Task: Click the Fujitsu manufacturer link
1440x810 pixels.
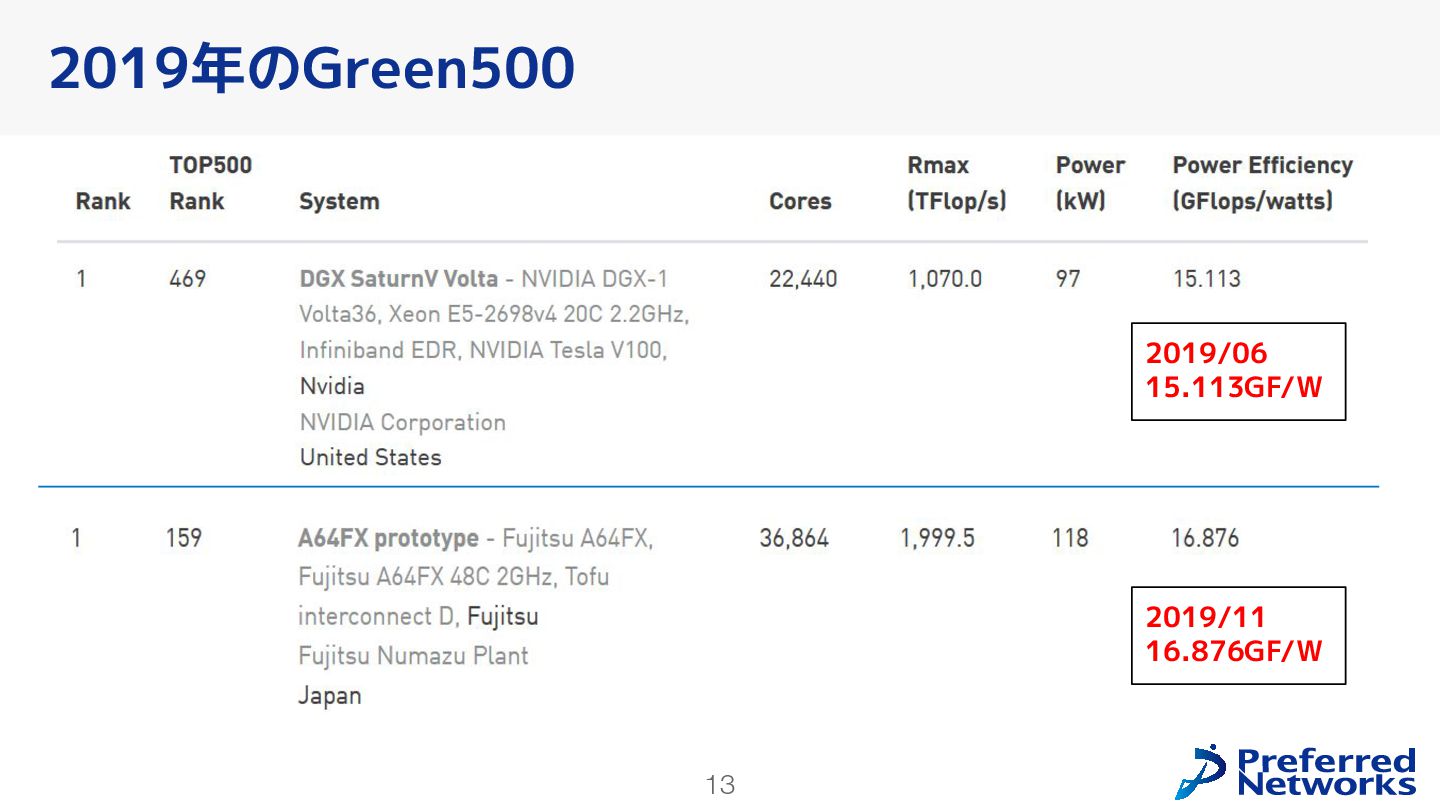Action: pos(503,616)
